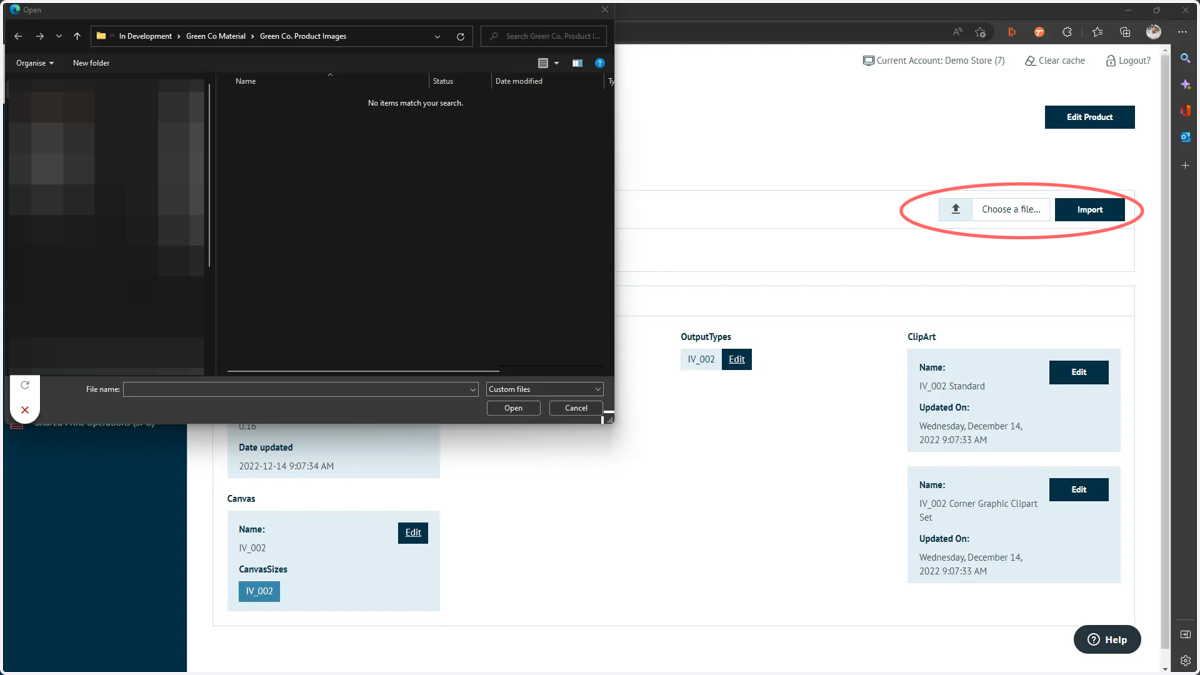This screenshot has width=1200, height=675.
Task: Open the sidebar settings gear icon
Action: pos(1186,660)
